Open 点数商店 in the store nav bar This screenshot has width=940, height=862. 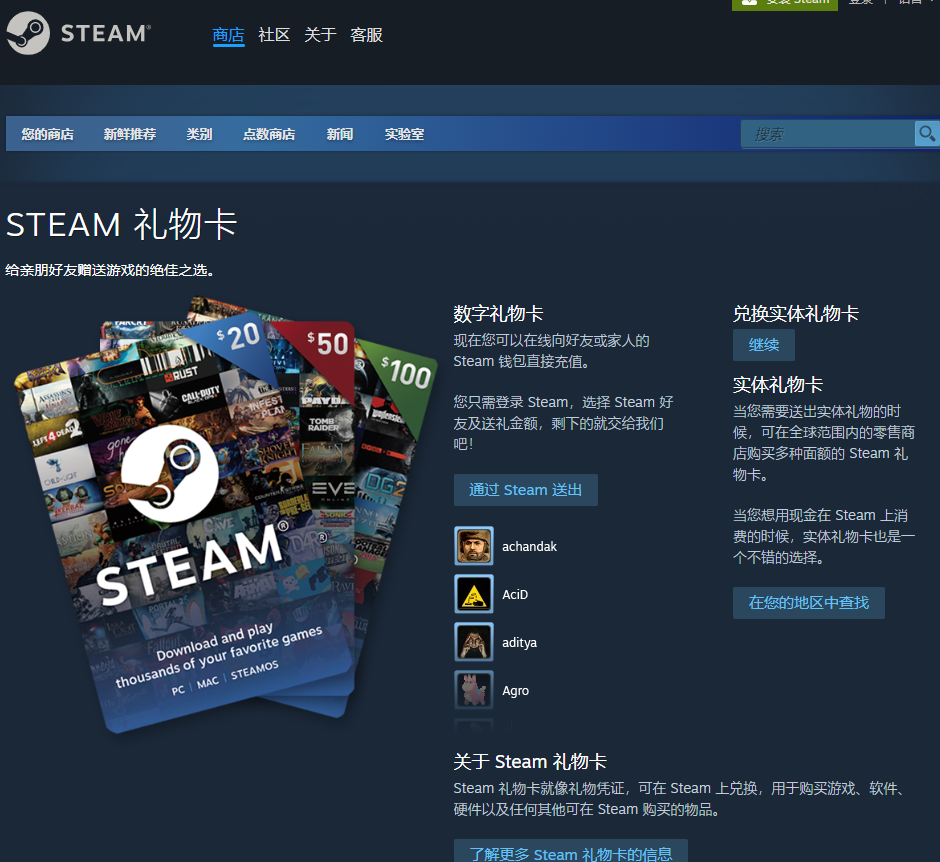click(269, 134)
